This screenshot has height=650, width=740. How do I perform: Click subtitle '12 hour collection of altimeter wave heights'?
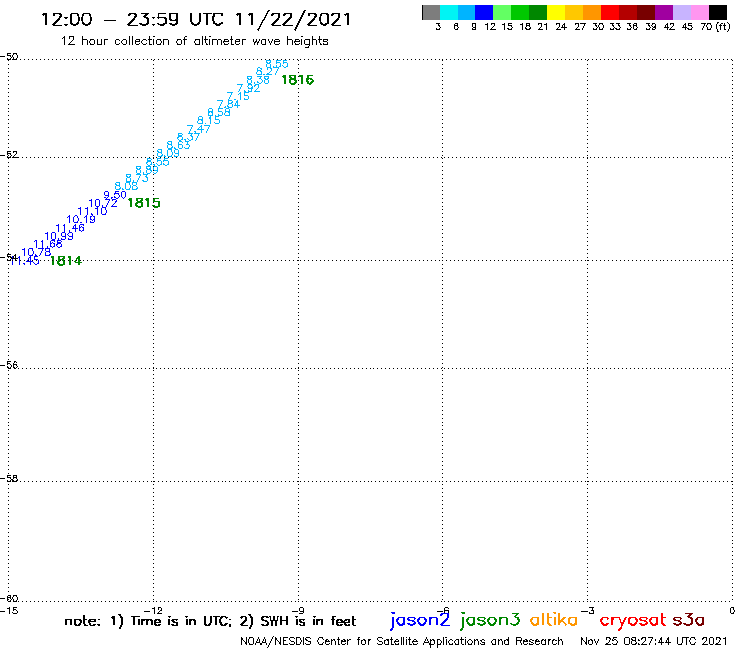194,41
